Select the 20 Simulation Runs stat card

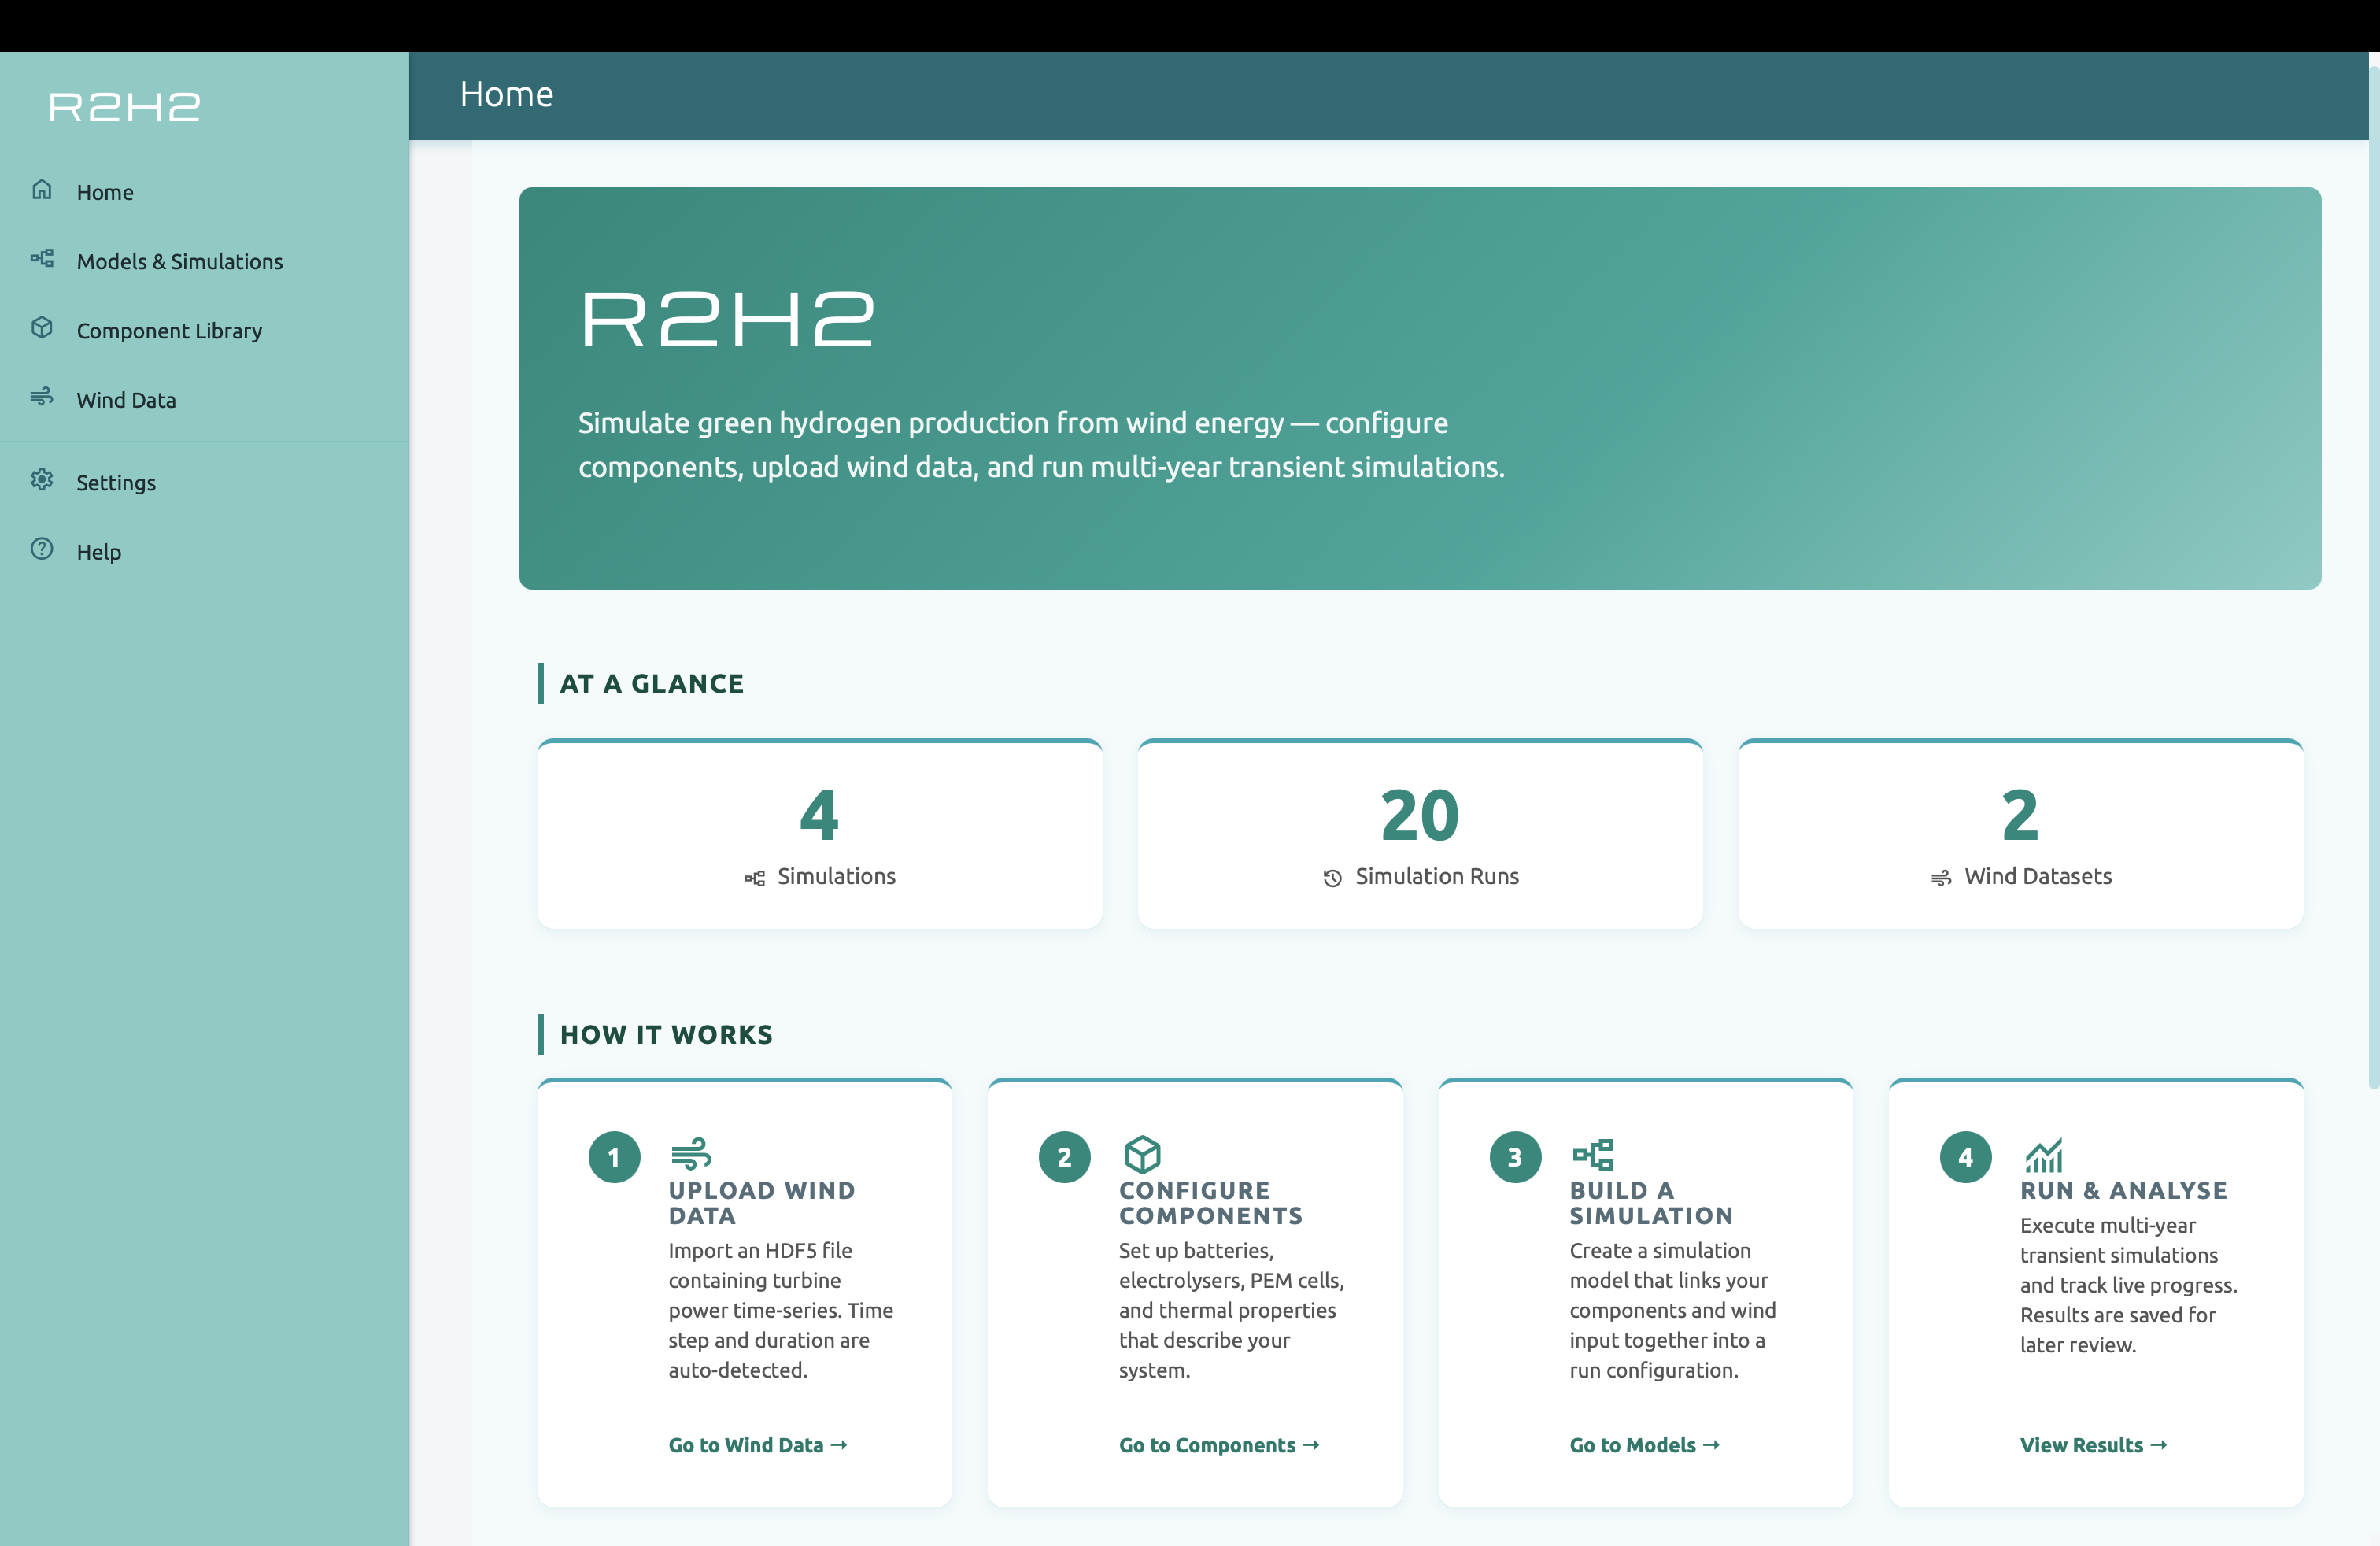pyautogui.click(x=1420, y=834)
